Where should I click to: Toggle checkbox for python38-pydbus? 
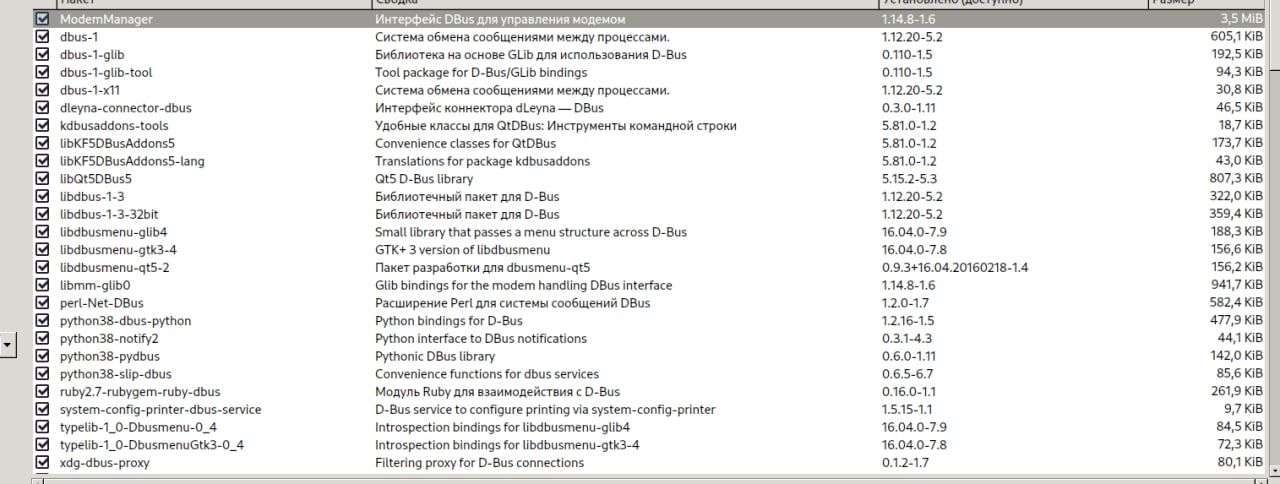click(x=42, y=356)
